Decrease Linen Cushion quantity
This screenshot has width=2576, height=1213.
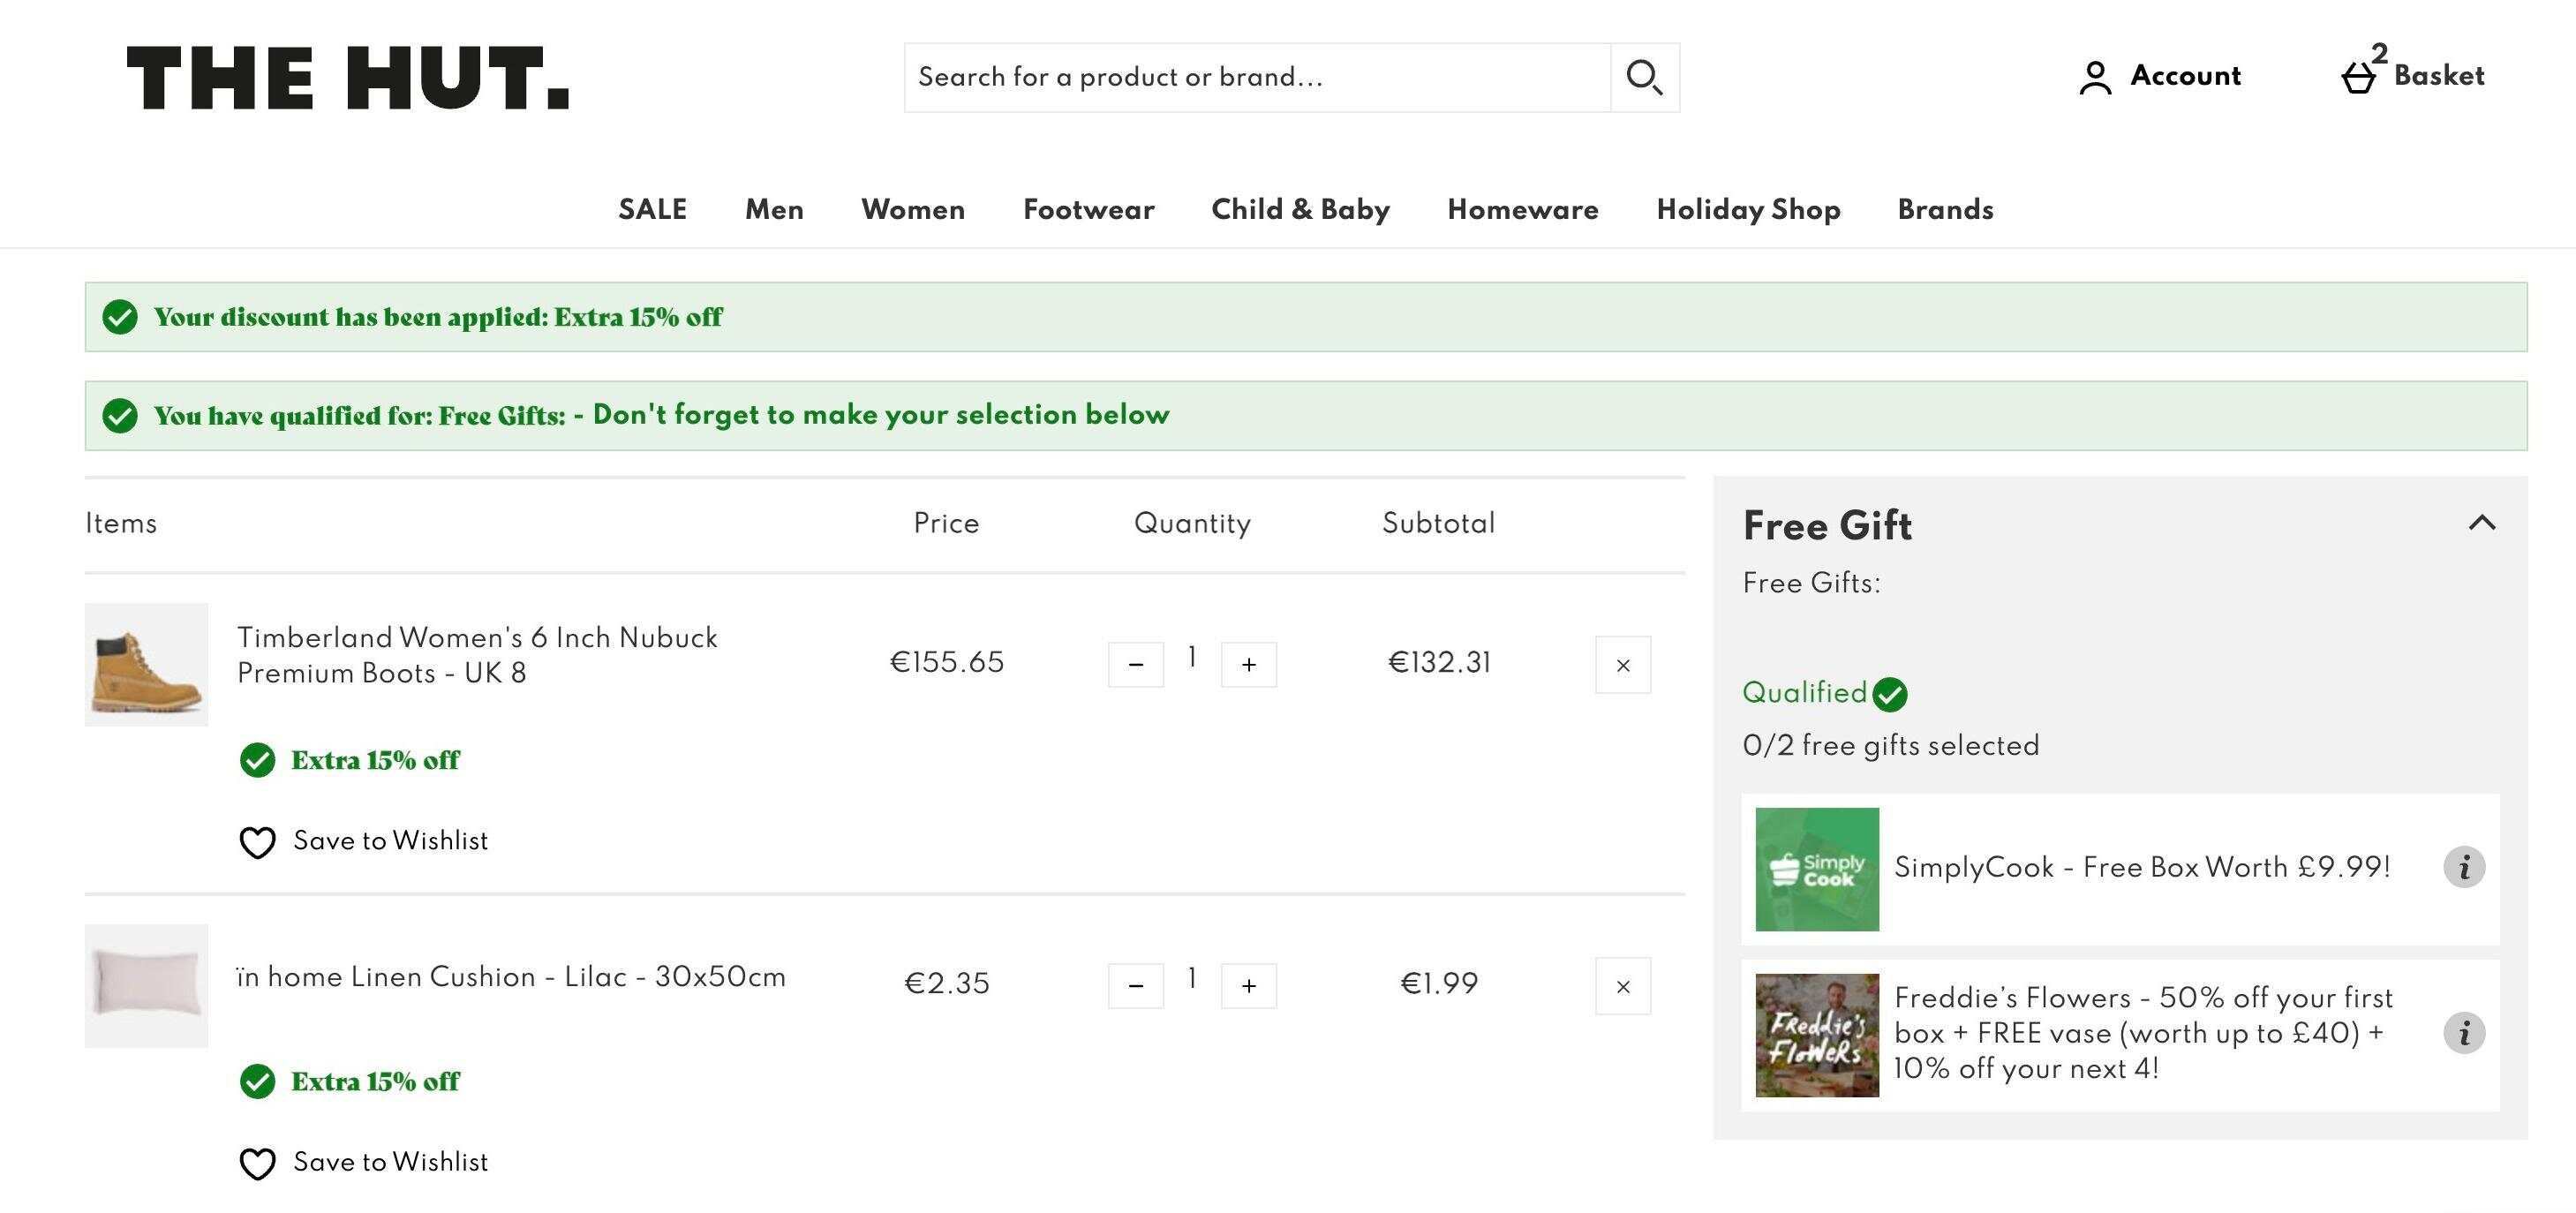[1136, 986]
